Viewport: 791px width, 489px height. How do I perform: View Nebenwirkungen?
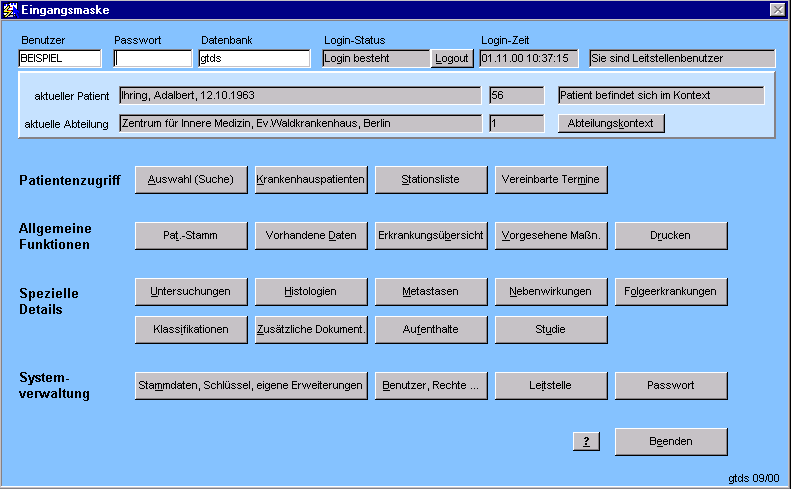tap(551, 292)
